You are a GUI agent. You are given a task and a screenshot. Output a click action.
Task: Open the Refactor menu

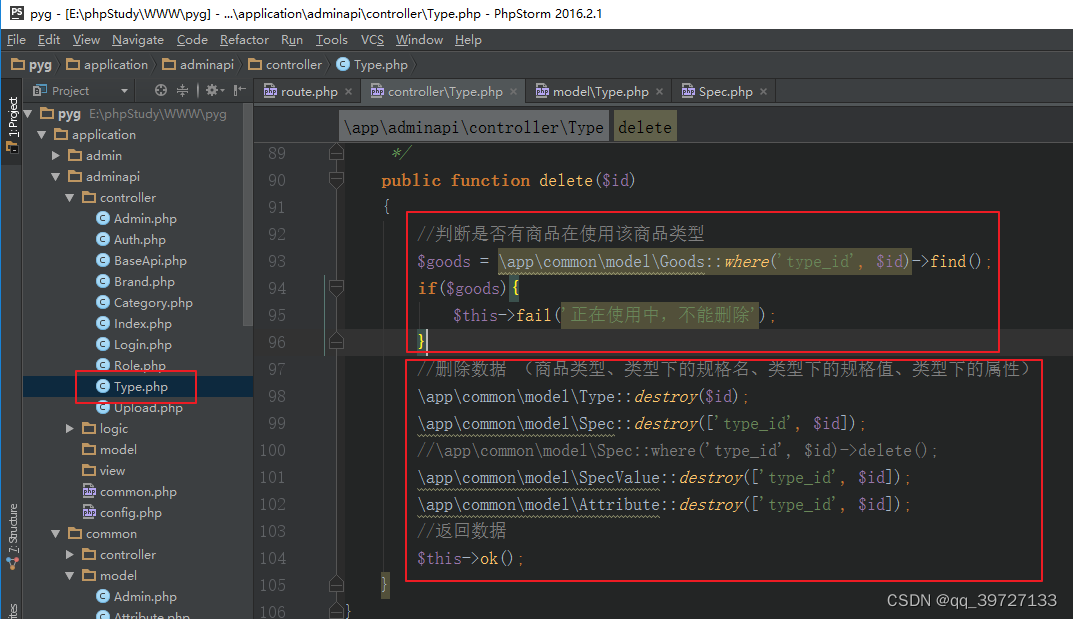click(x=244, y=40)
